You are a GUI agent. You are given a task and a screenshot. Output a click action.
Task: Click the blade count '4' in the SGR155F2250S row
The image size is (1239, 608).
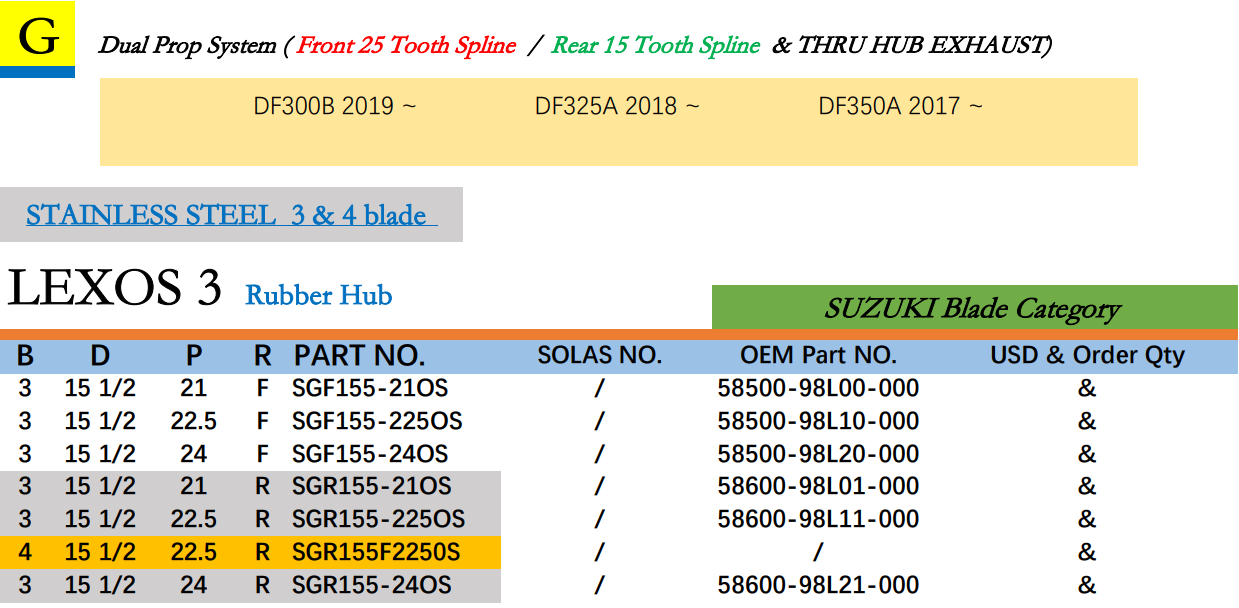[x=25, y=553]
